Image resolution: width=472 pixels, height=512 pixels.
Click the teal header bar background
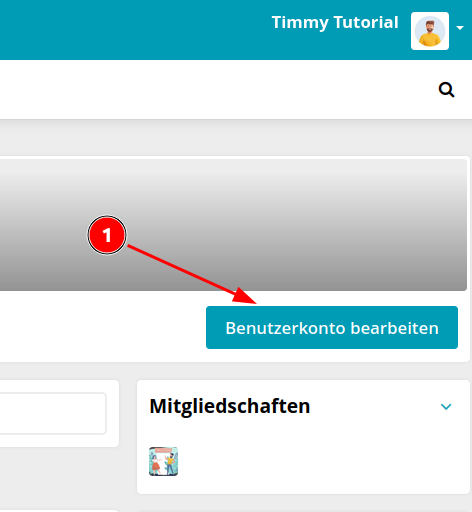pyautogui.click(x=133, y=30)
